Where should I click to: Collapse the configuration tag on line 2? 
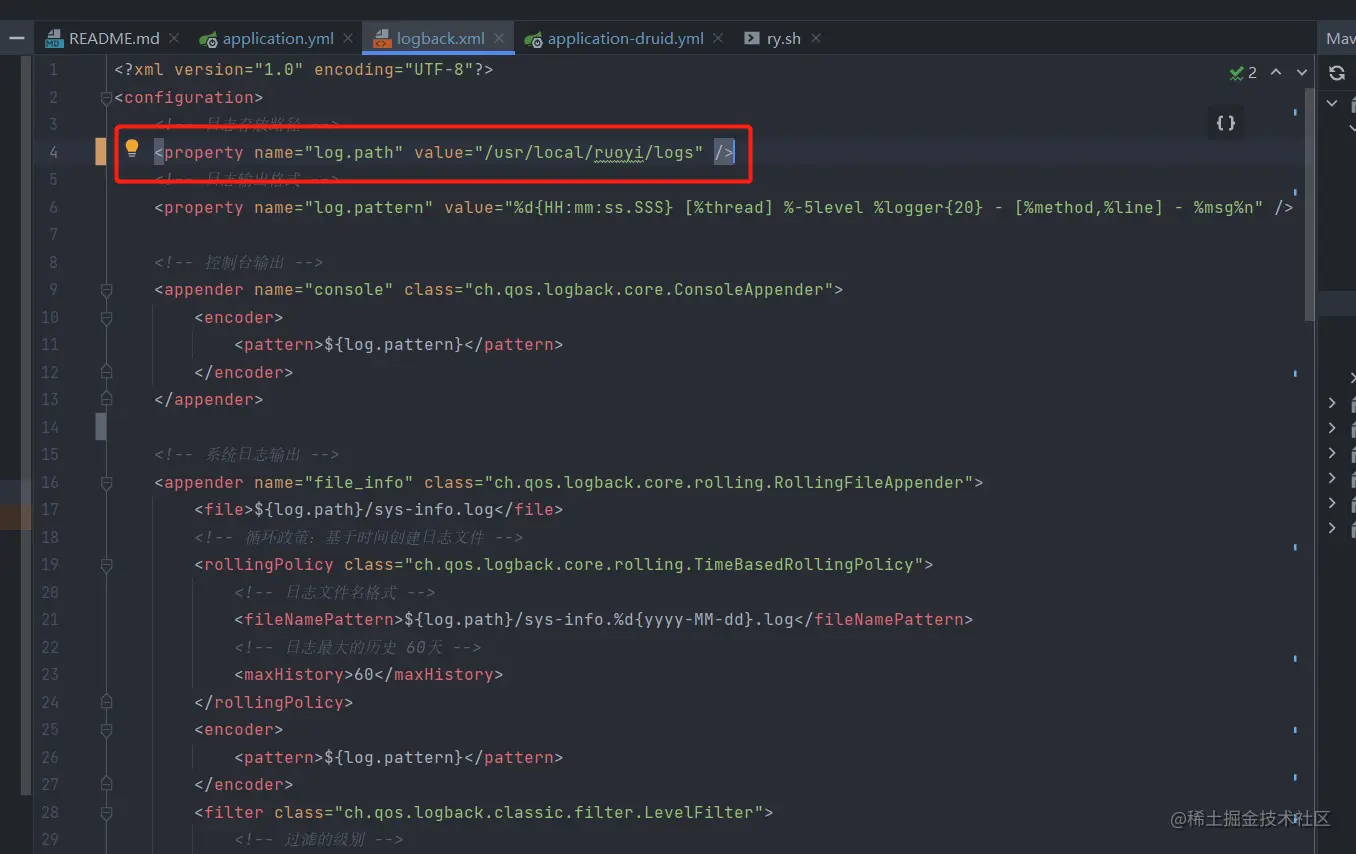click(x=106, y=97)
